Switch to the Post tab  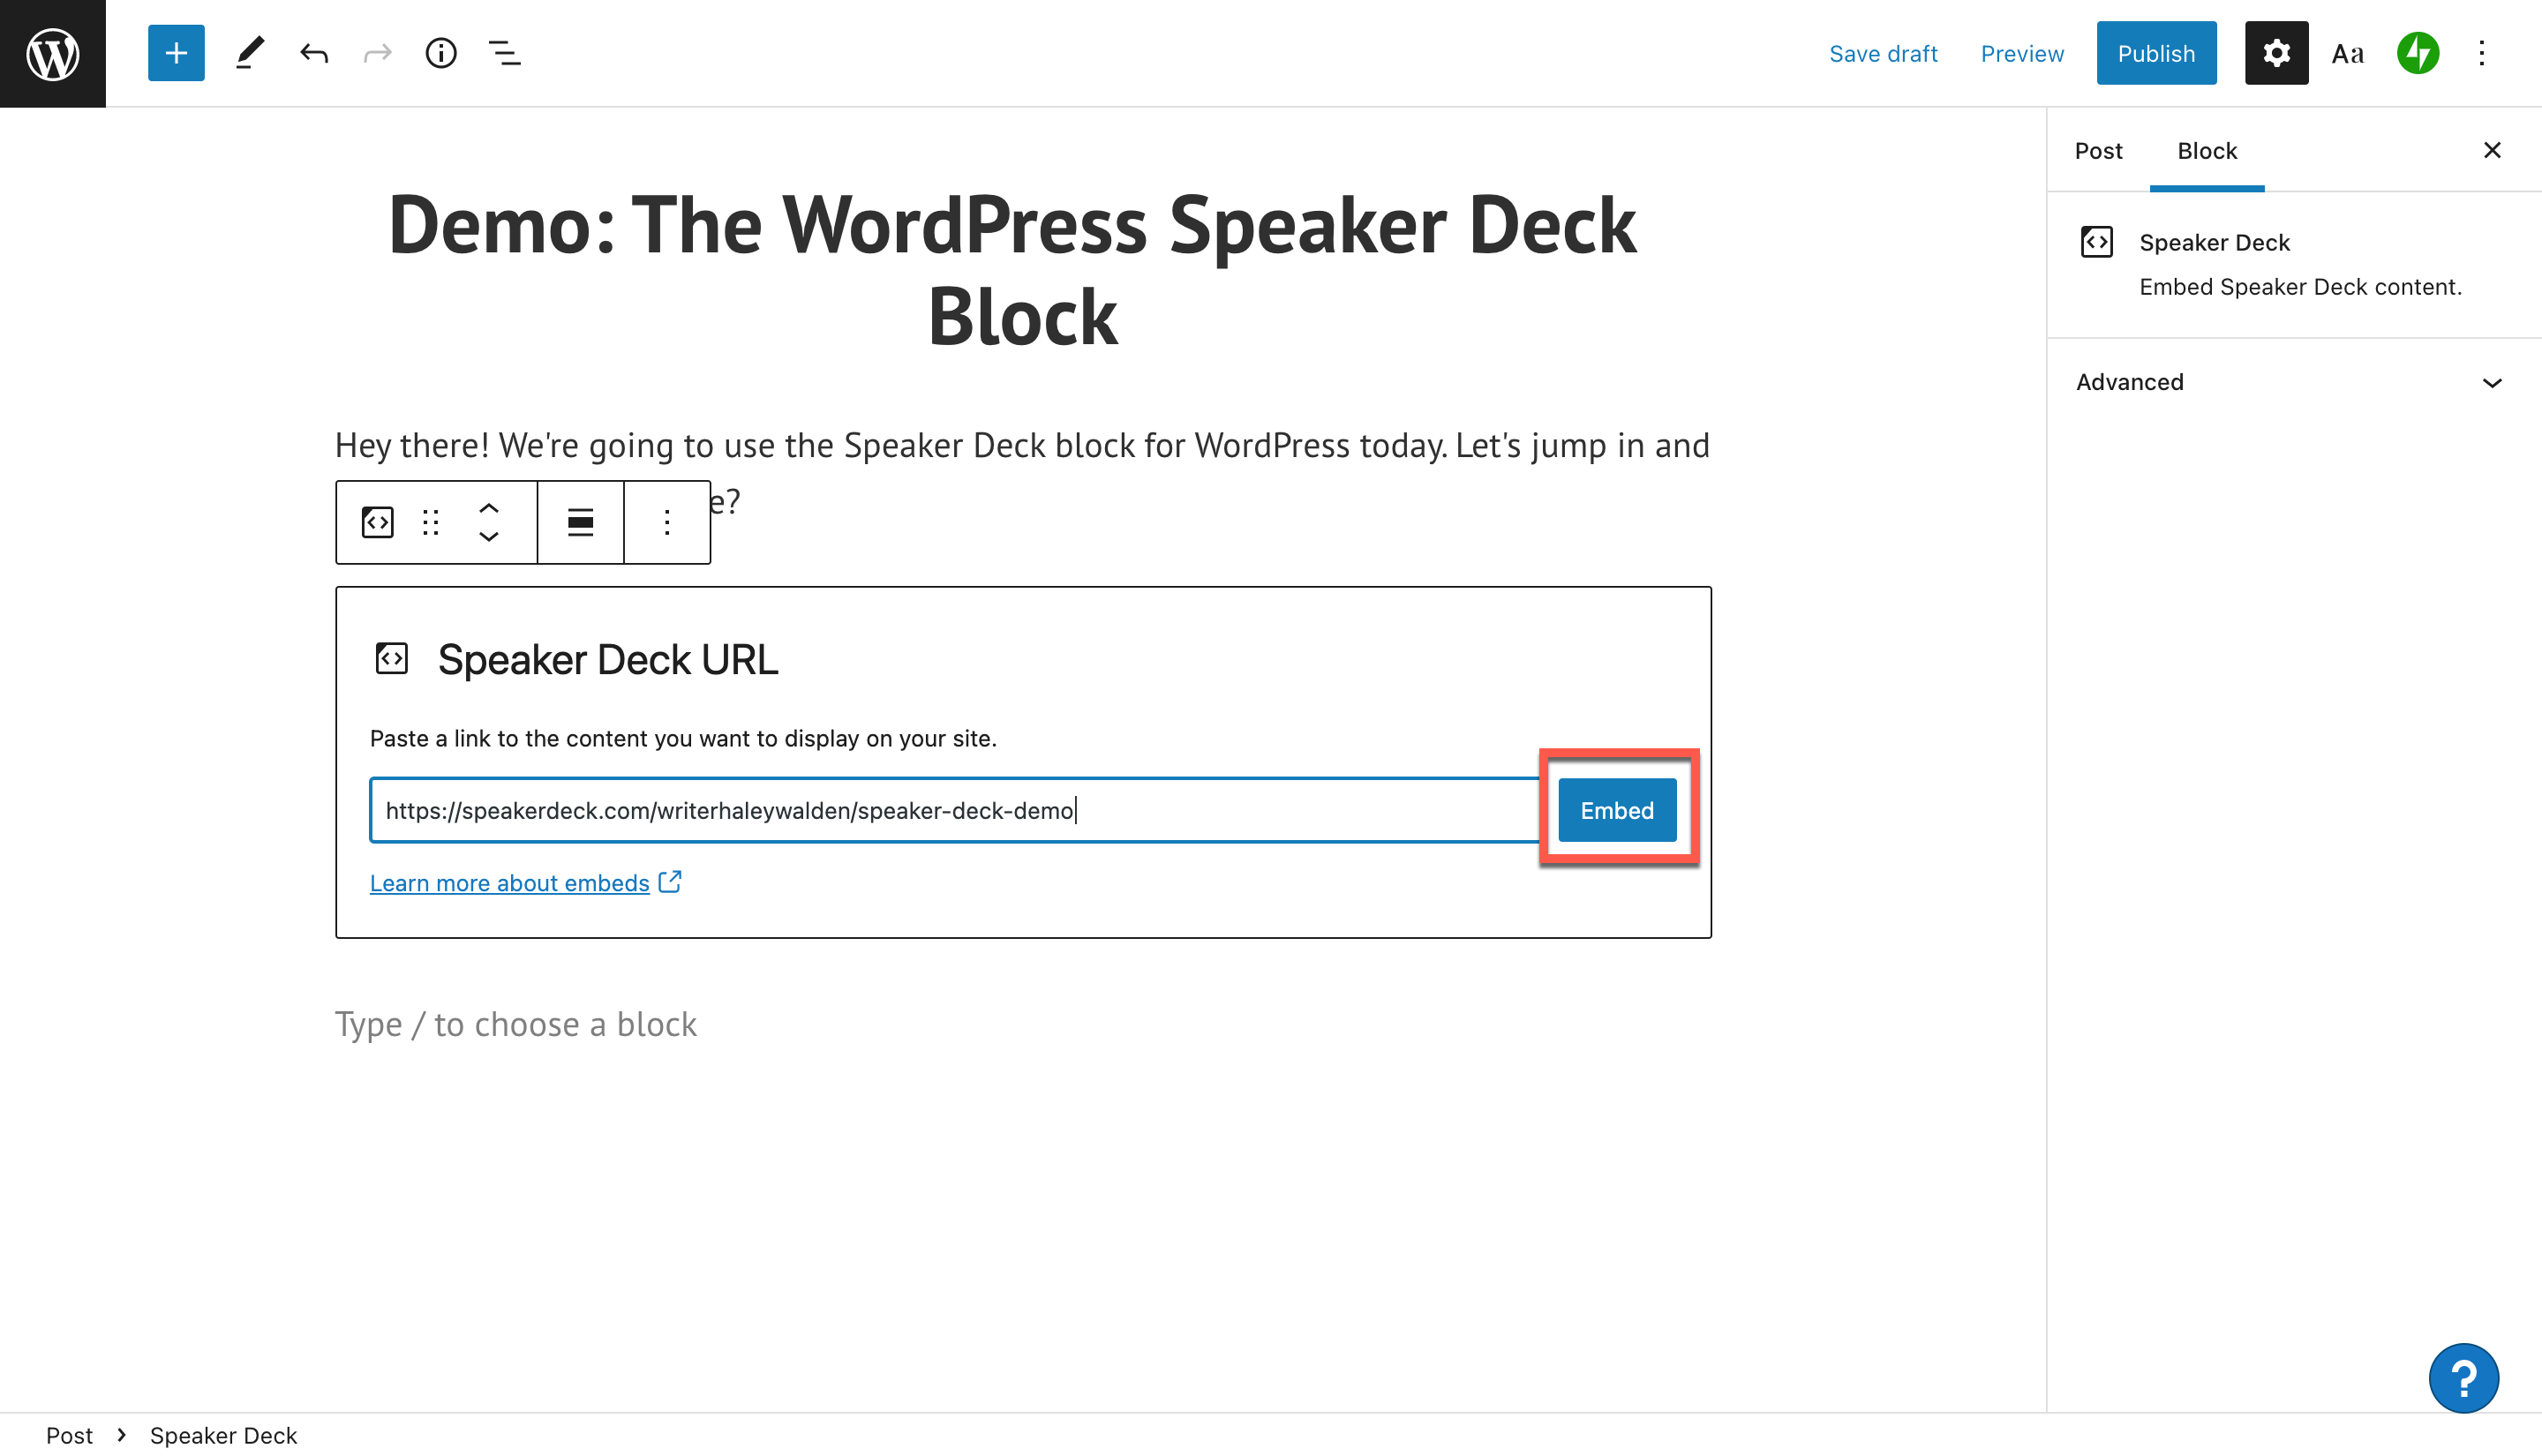click(x=2098, y=151)
